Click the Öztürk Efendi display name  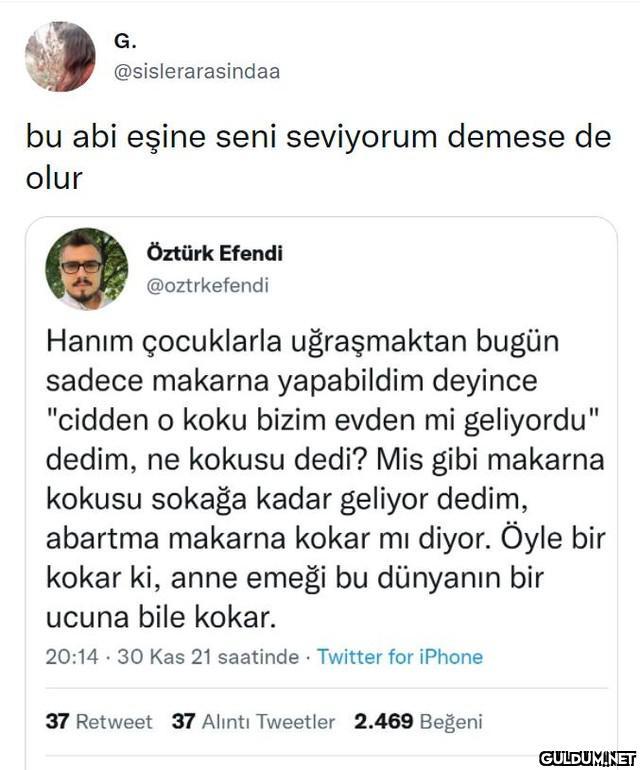[x=214, y=254]
